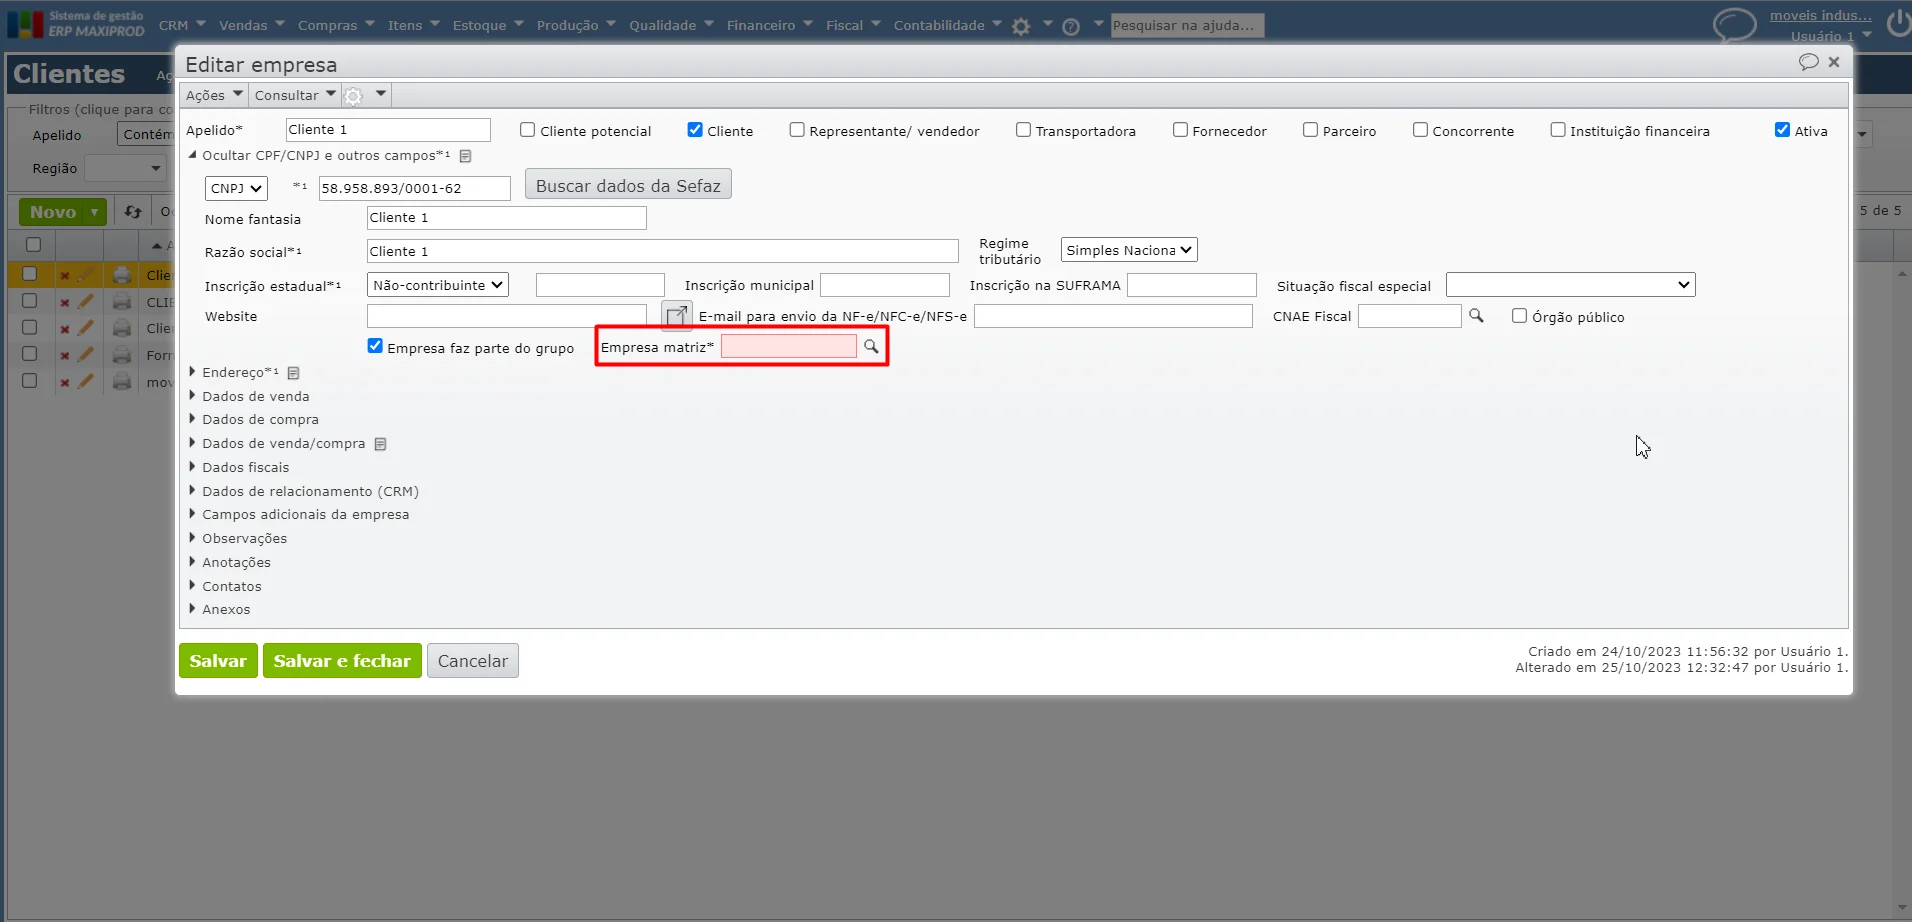Toggle Cliente potencial checkbox
The width and height of the screenshot is (1912, 922).
[527, 130]
